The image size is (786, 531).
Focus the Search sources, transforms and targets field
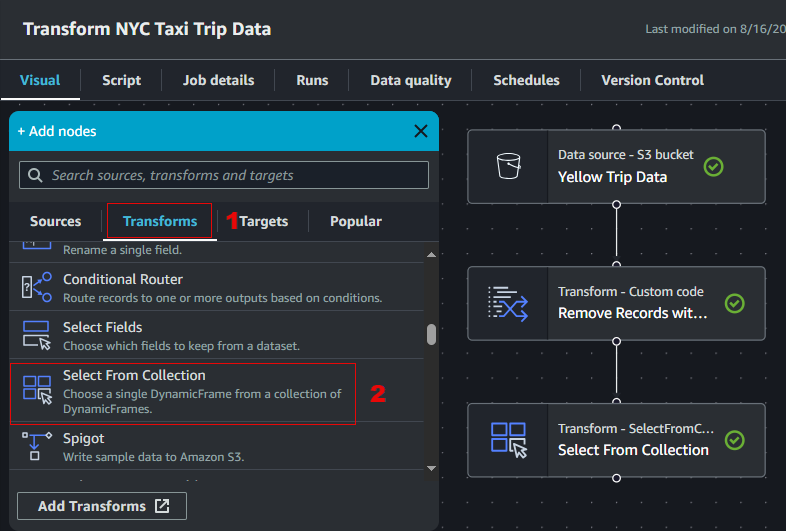224,175
